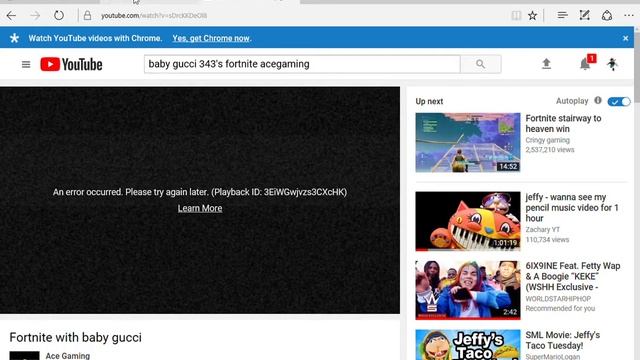This screenshot has width=640, height=360.
Task: Make a web note pen icon
Action: click(x=584, y=16)
